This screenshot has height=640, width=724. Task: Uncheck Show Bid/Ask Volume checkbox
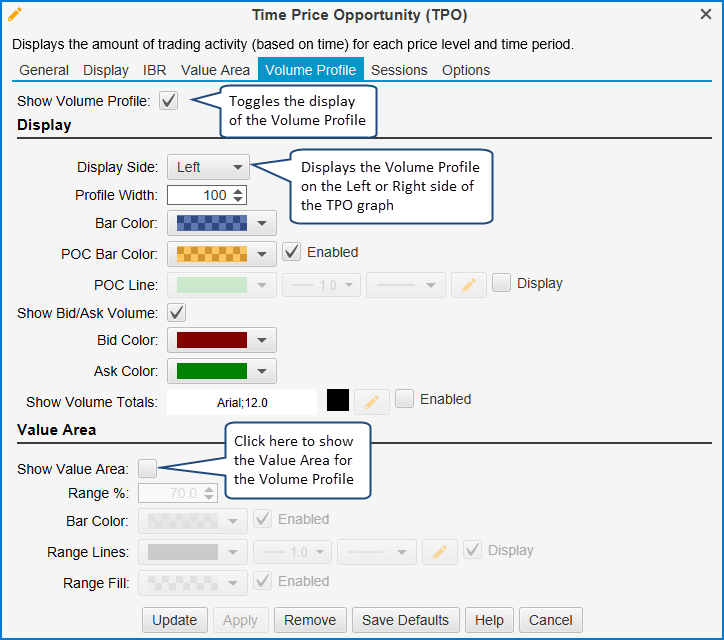[177, 313]
